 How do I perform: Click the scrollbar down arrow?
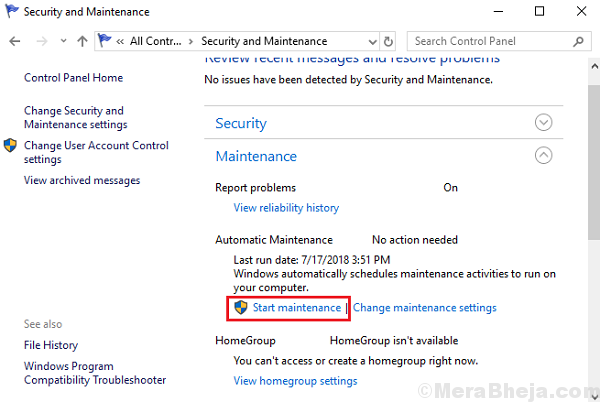[594, 395]
